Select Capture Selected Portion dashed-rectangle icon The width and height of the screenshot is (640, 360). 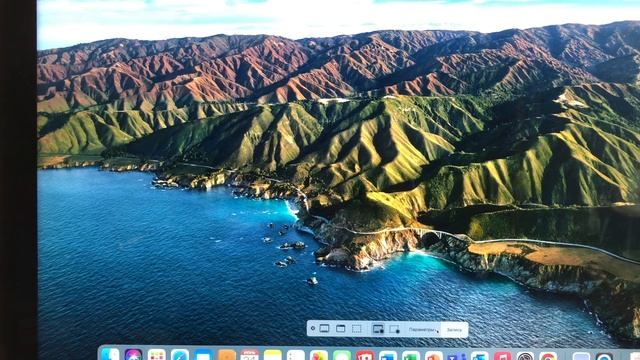point(357,329)
